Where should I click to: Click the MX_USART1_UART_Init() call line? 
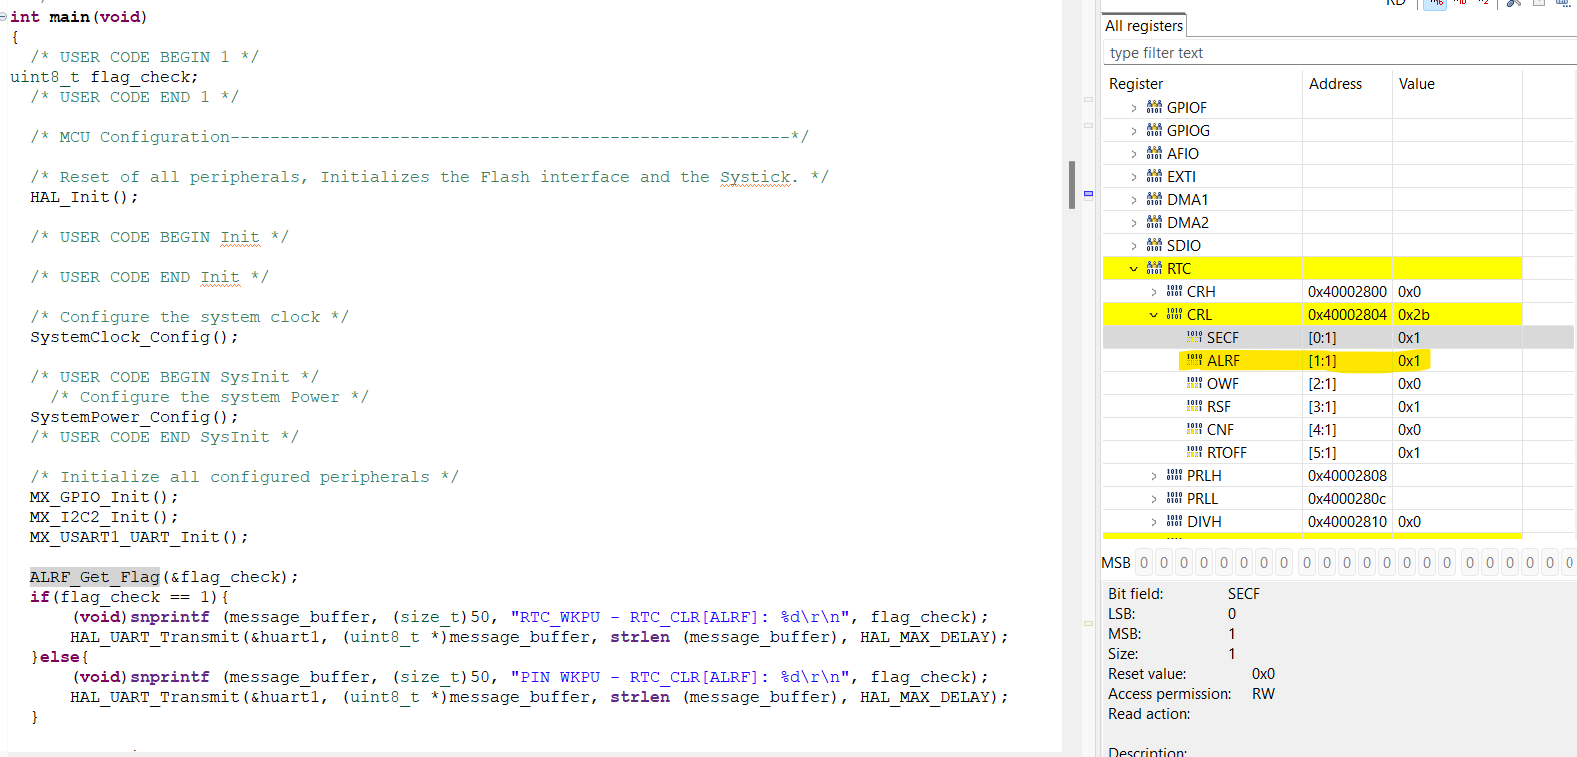[139, 537]
